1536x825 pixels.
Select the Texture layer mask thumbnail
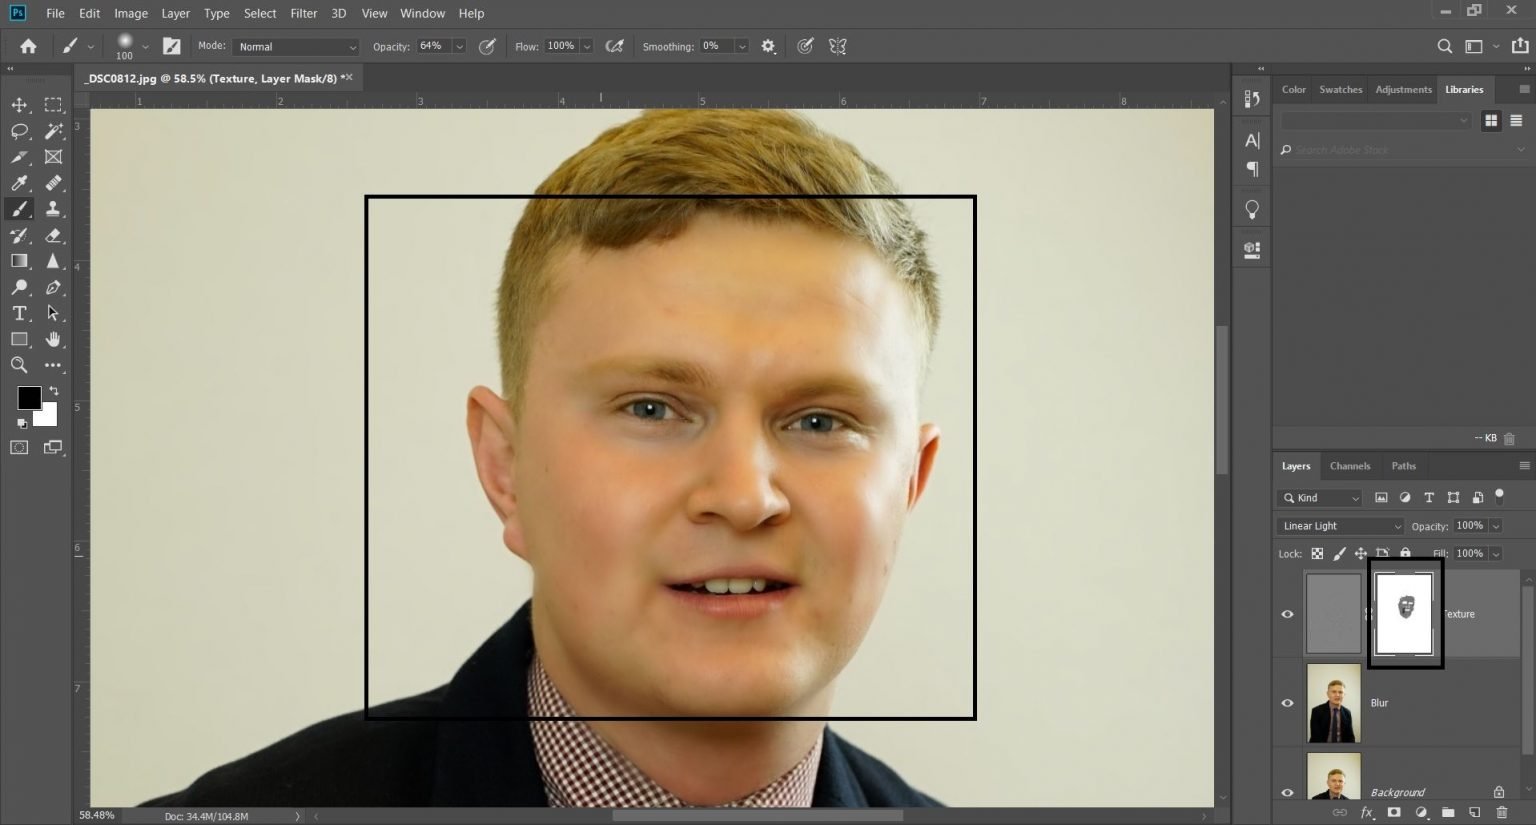tap(1405, 613)
